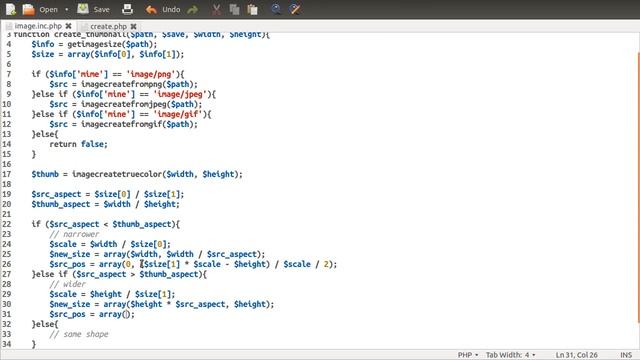Paste from clipboard icon
This screenshot has height=360, width=640.
coord(252,9)
